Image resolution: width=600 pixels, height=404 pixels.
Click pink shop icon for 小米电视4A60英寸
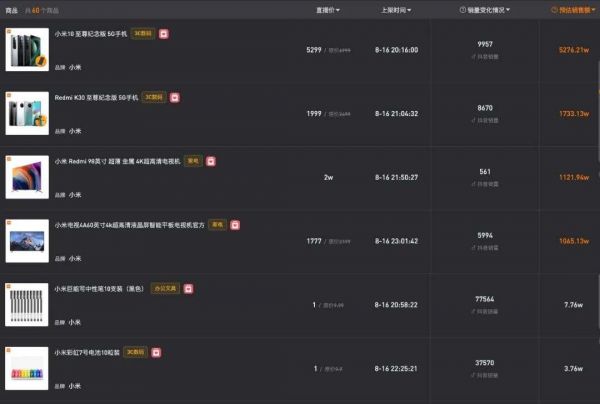point(235,225)
